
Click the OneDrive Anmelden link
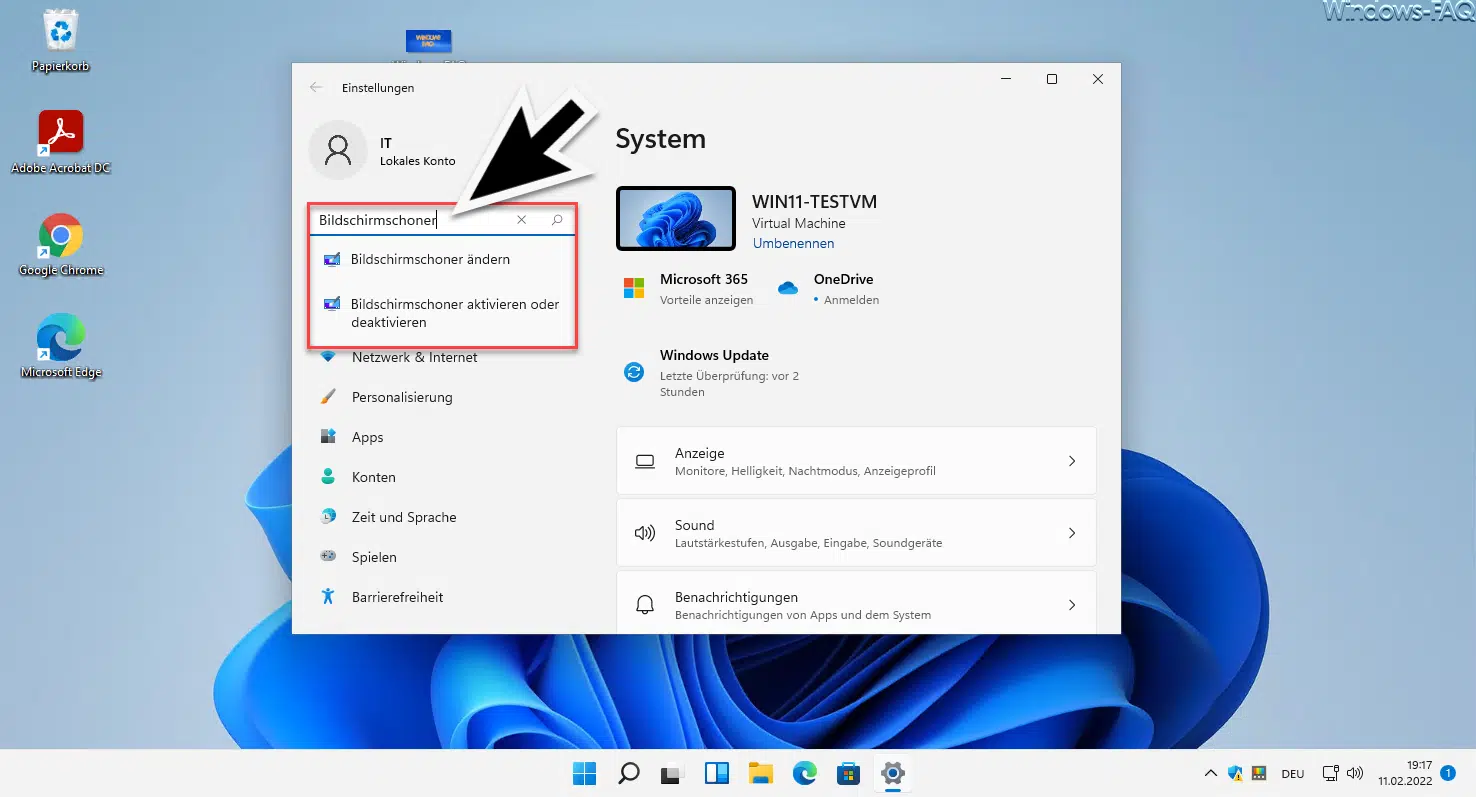click(851, 300)
